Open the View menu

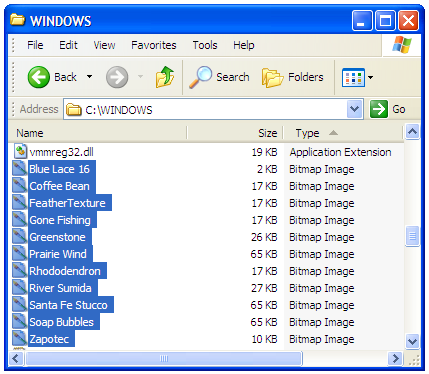coord(104,45)
